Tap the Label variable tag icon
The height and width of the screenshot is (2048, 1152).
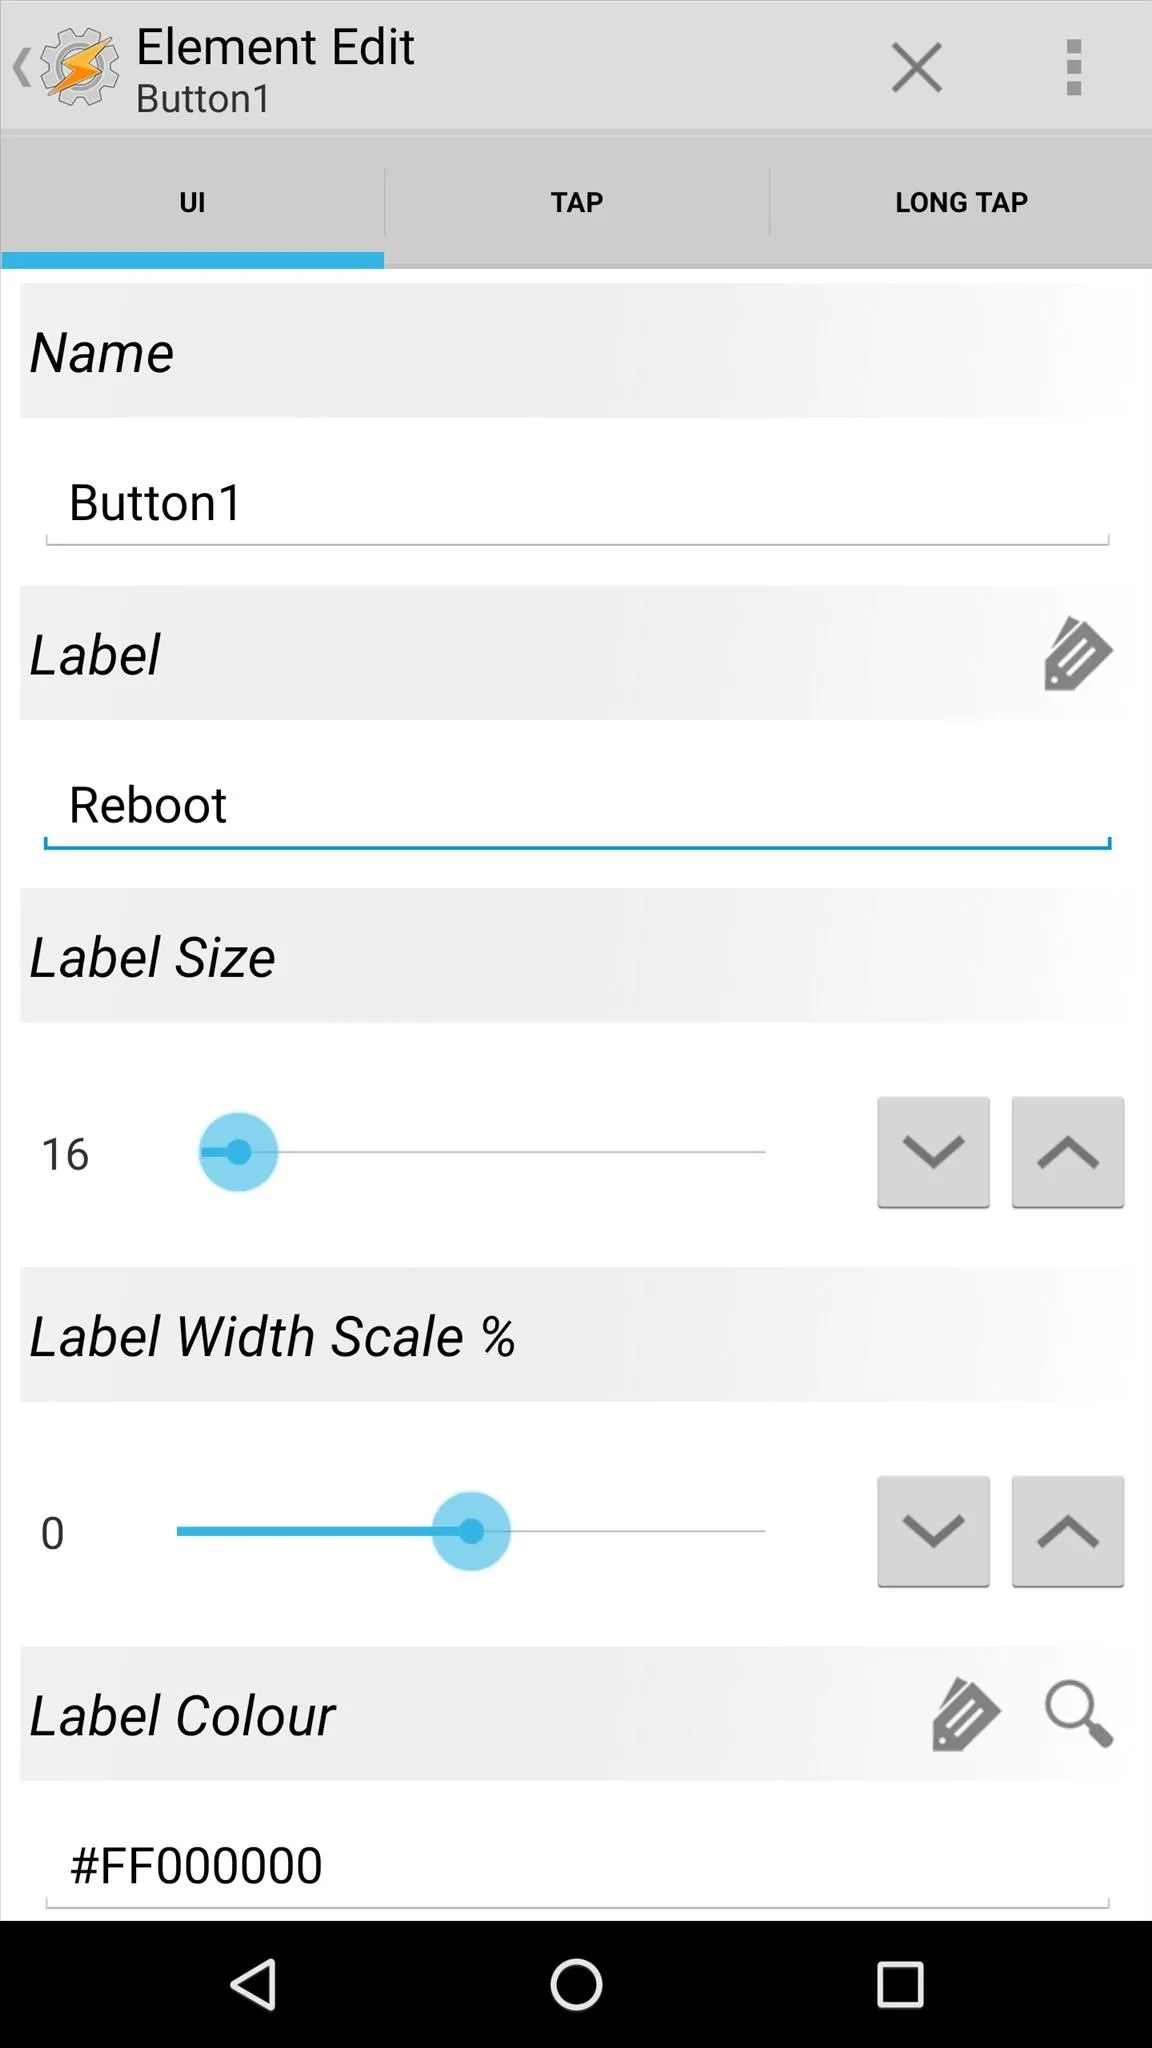(1078, 654)
